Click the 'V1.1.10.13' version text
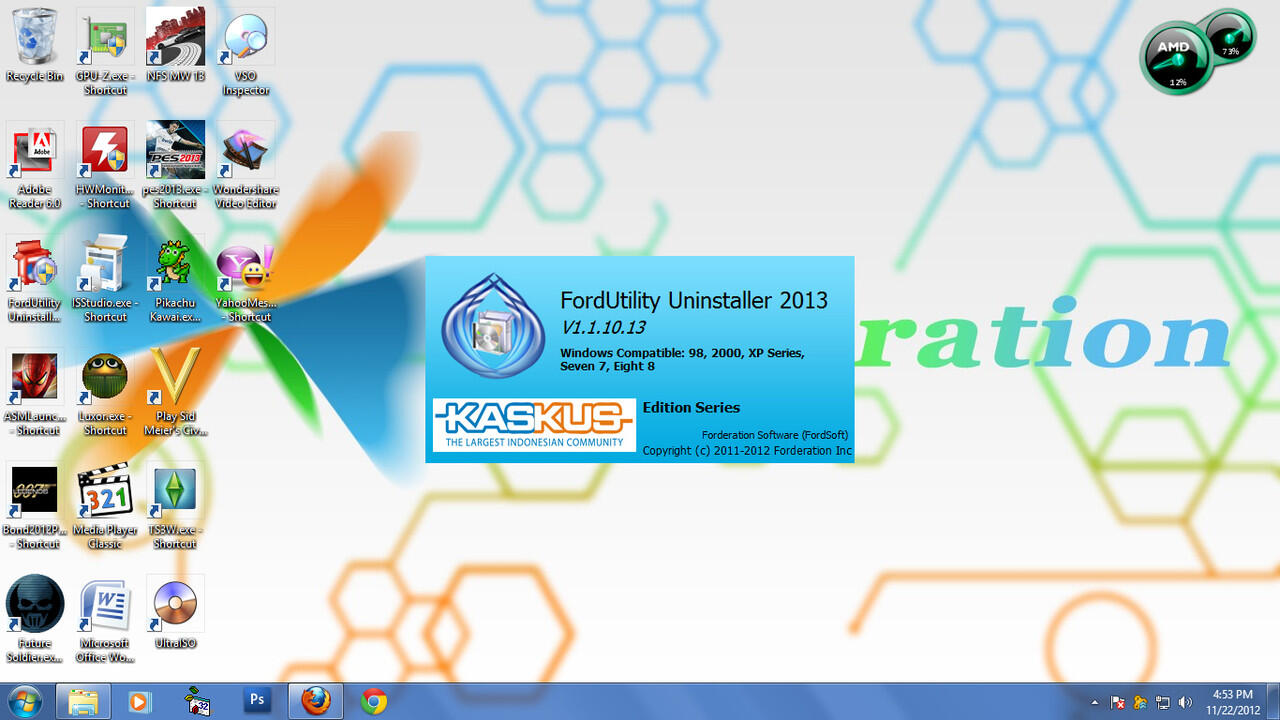Screen dimensions: 1280x720 click(x=603, y=327)
